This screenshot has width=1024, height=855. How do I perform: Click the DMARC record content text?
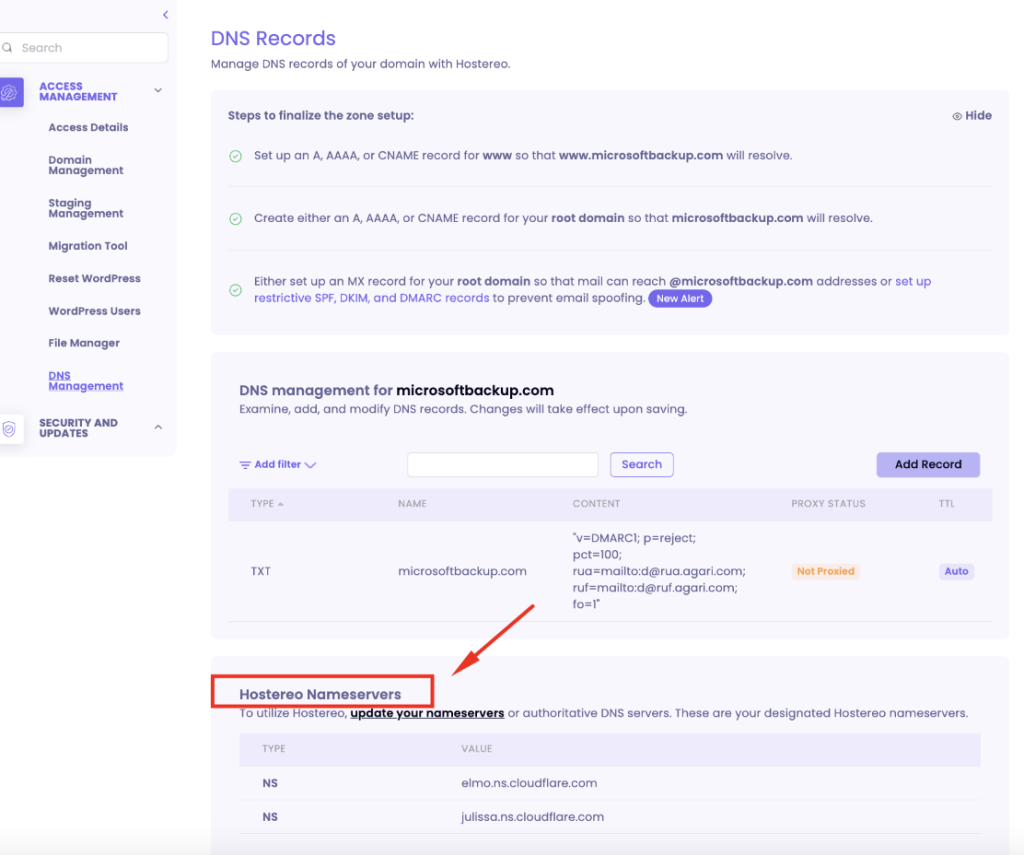click(x=659, y=572)
